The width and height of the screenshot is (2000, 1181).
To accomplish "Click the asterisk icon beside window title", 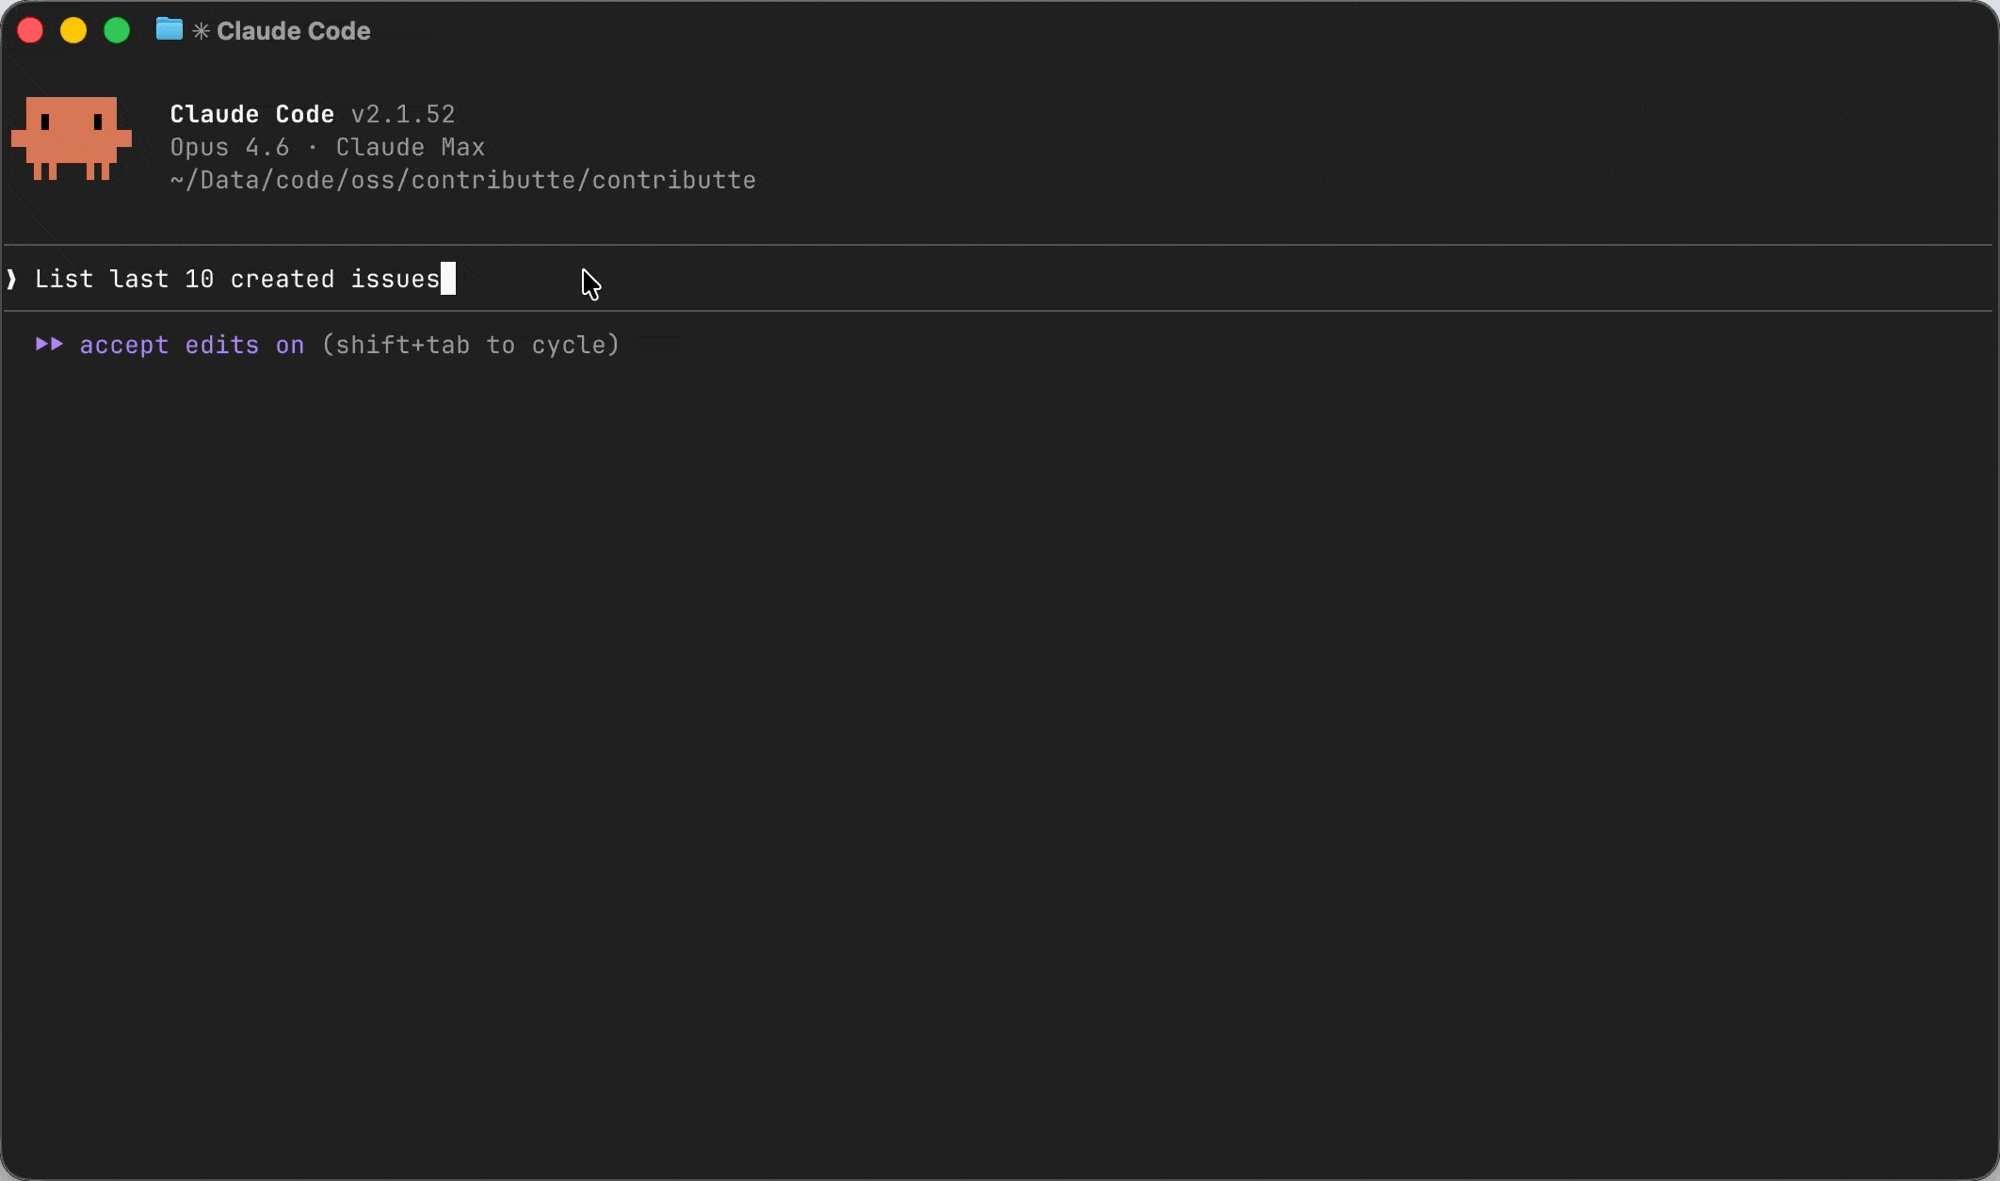I will 201,31.
